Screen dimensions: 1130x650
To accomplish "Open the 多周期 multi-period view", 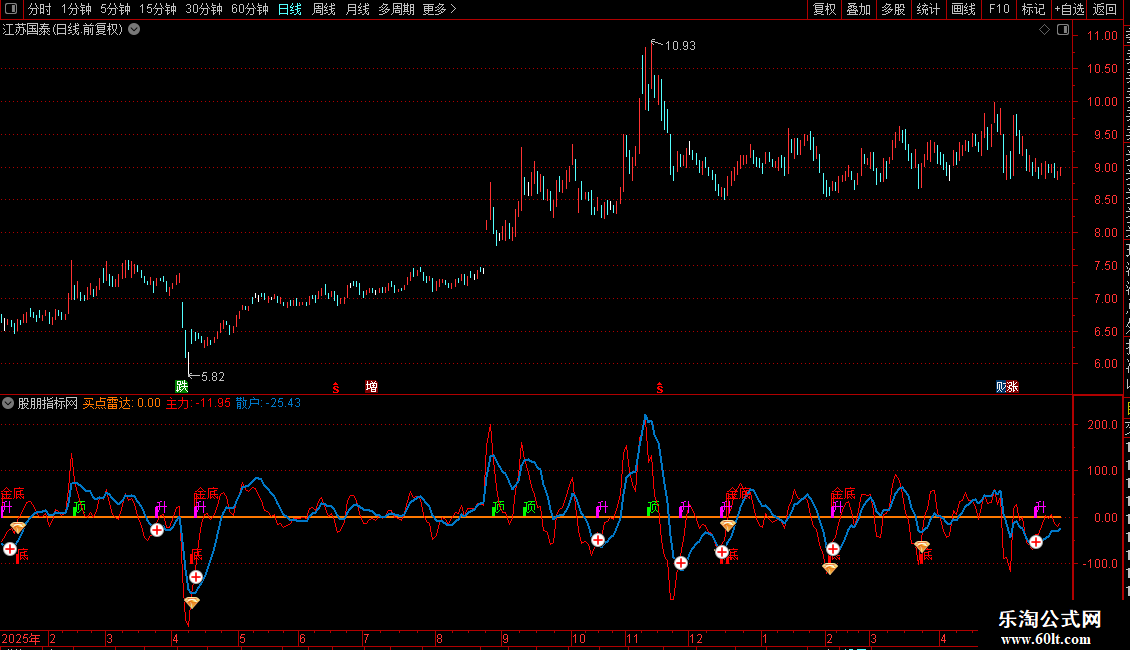I will tap(396, 9).
